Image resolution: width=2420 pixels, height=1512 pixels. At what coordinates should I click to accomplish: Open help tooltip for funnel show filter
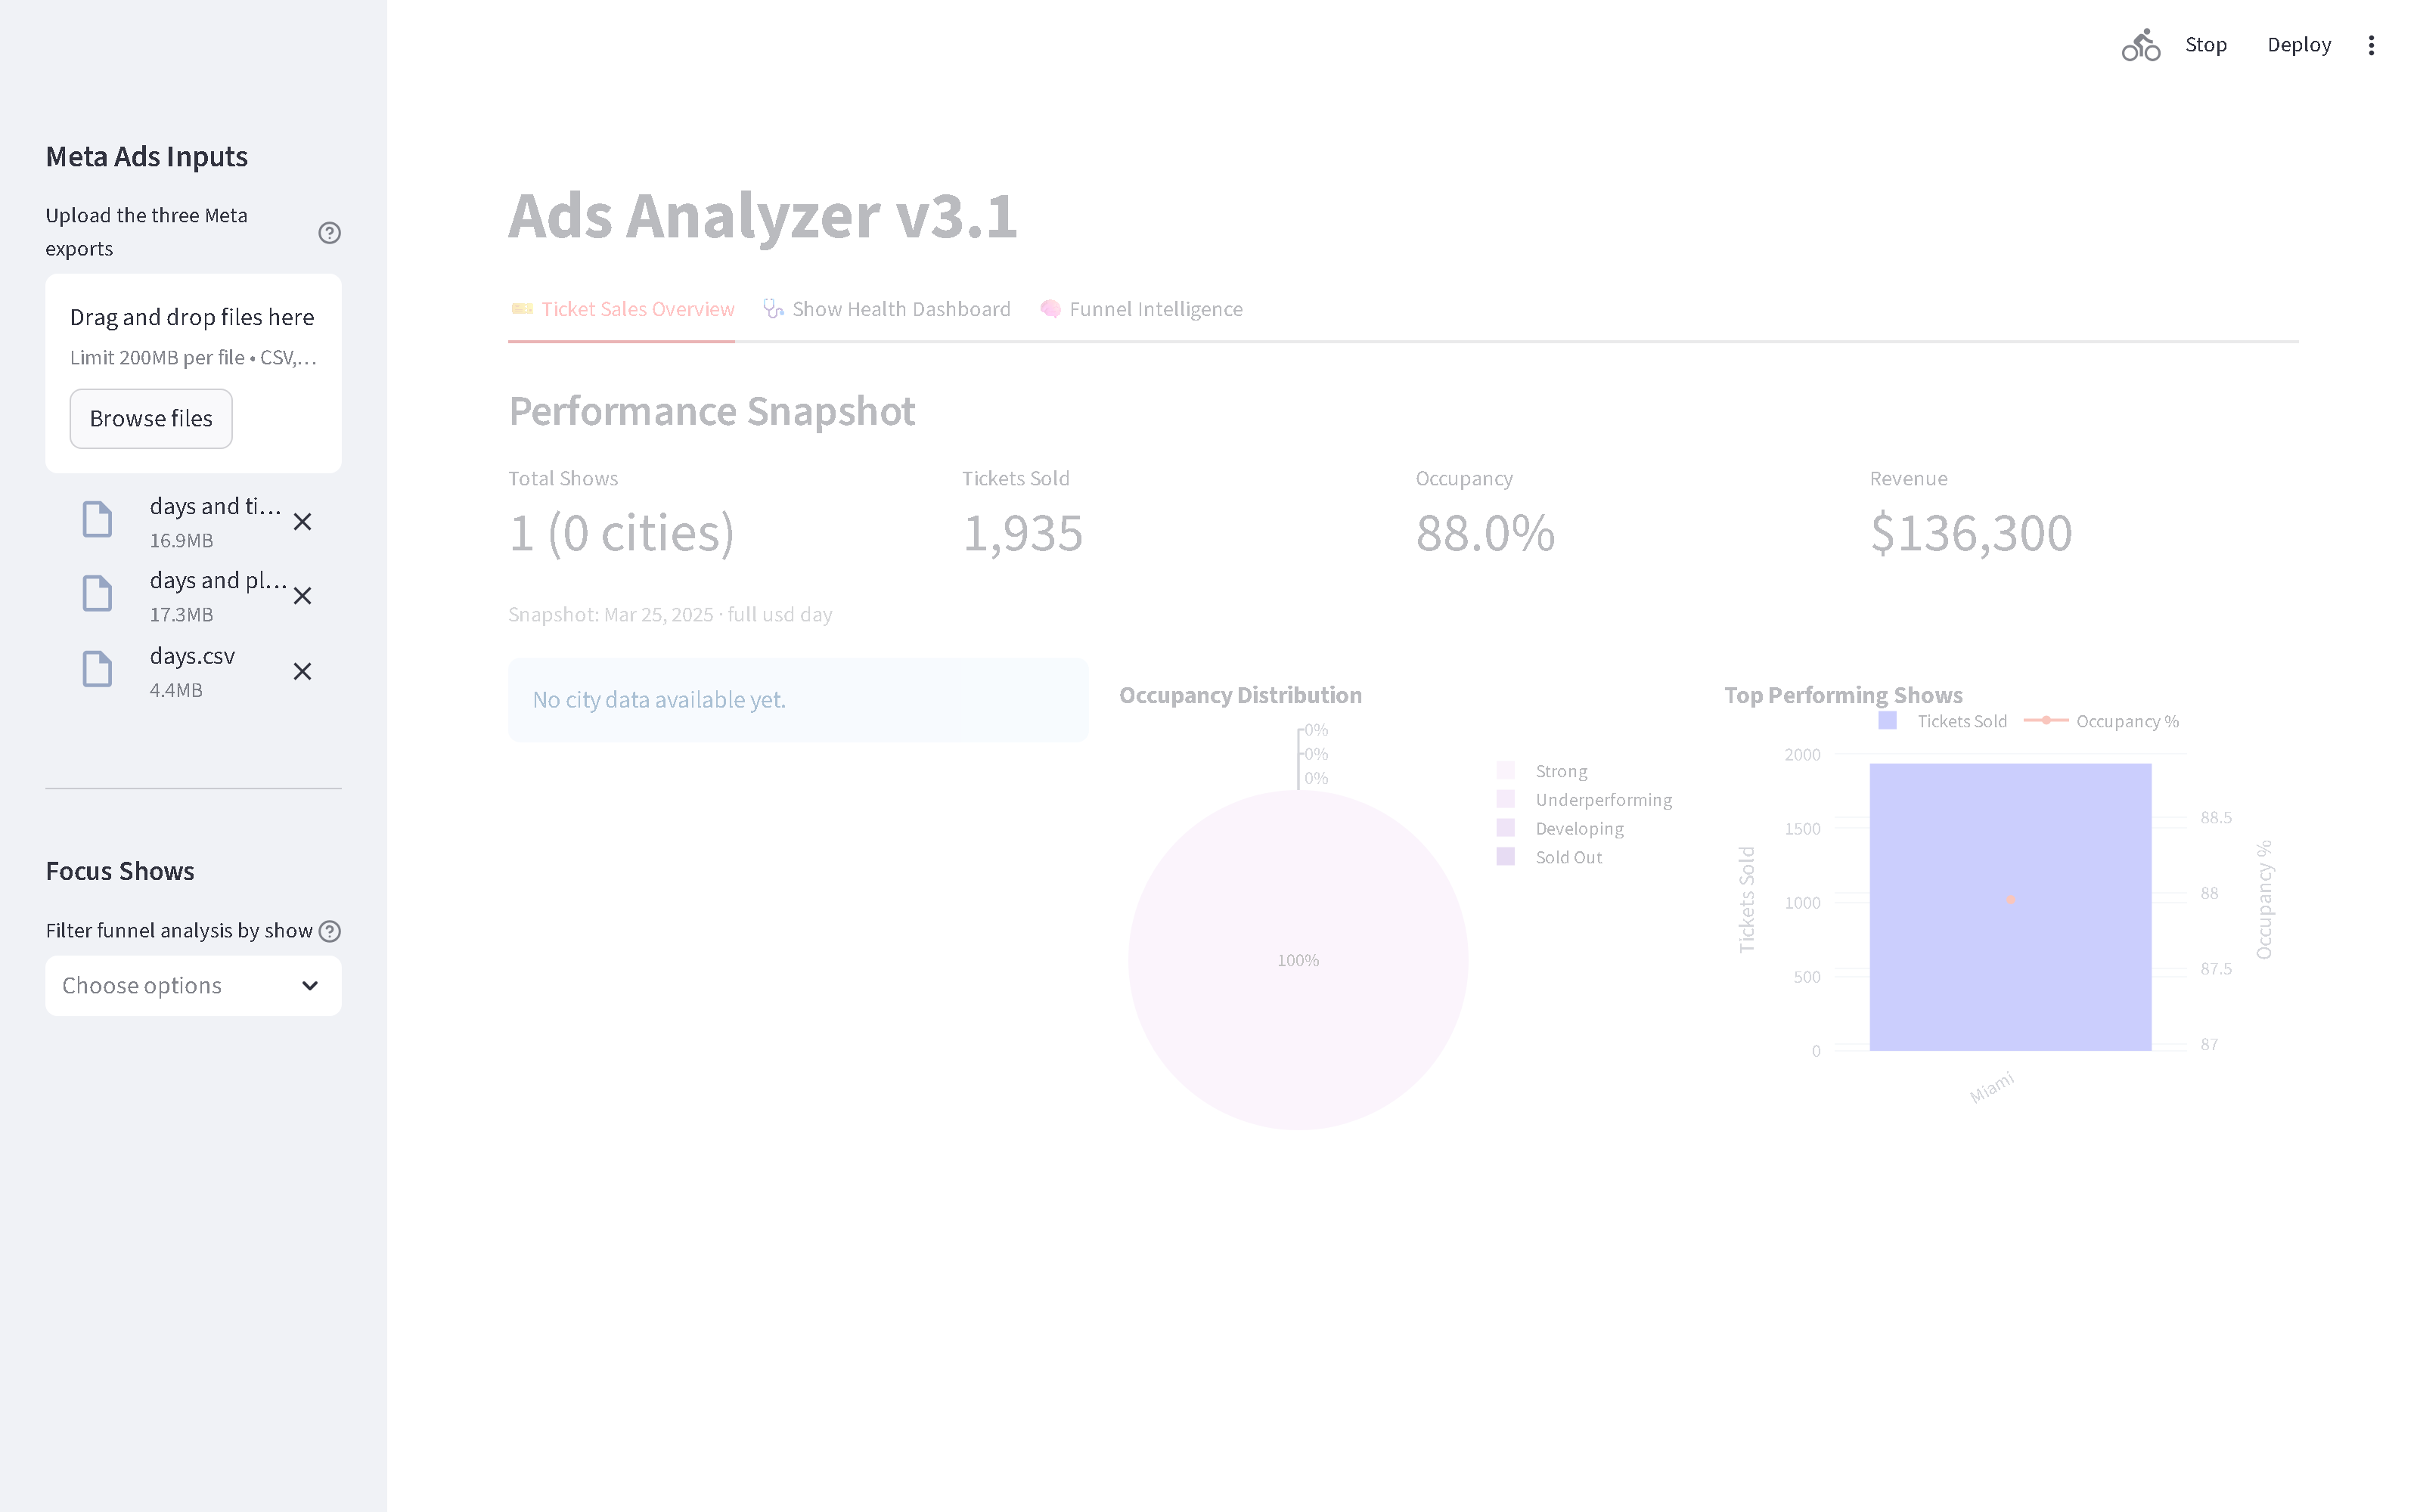click(330, 930)
